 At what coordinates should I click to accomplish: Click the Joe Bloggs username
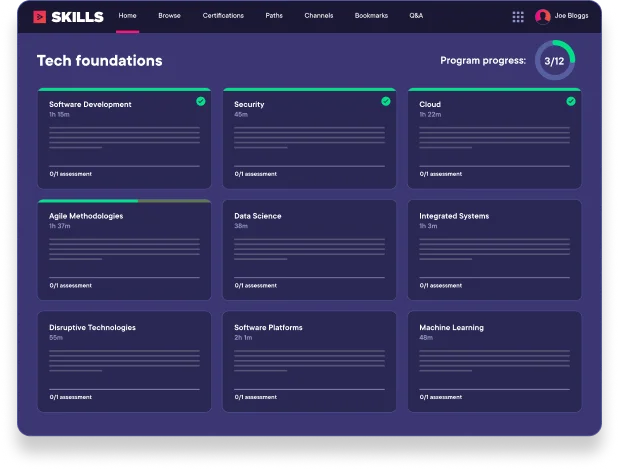pos(573,17)
